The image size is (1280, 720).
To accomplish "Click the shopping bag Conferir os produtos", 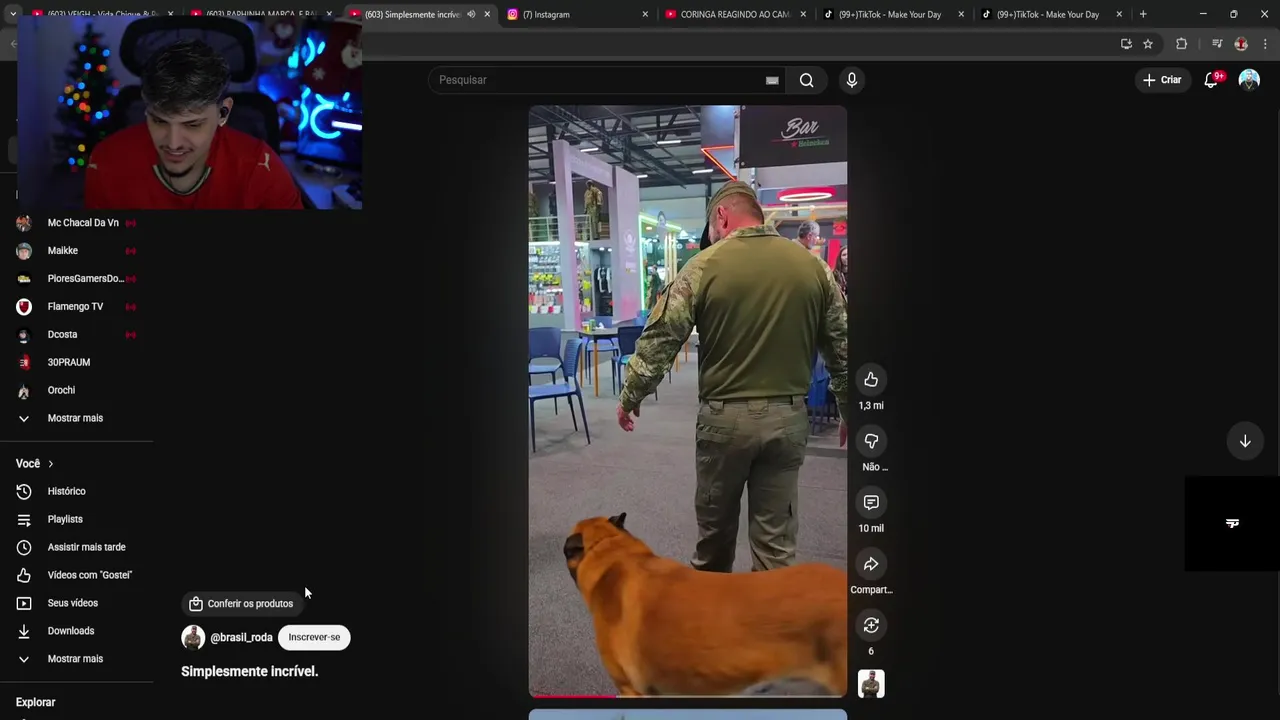I will [x=241, y=604].
